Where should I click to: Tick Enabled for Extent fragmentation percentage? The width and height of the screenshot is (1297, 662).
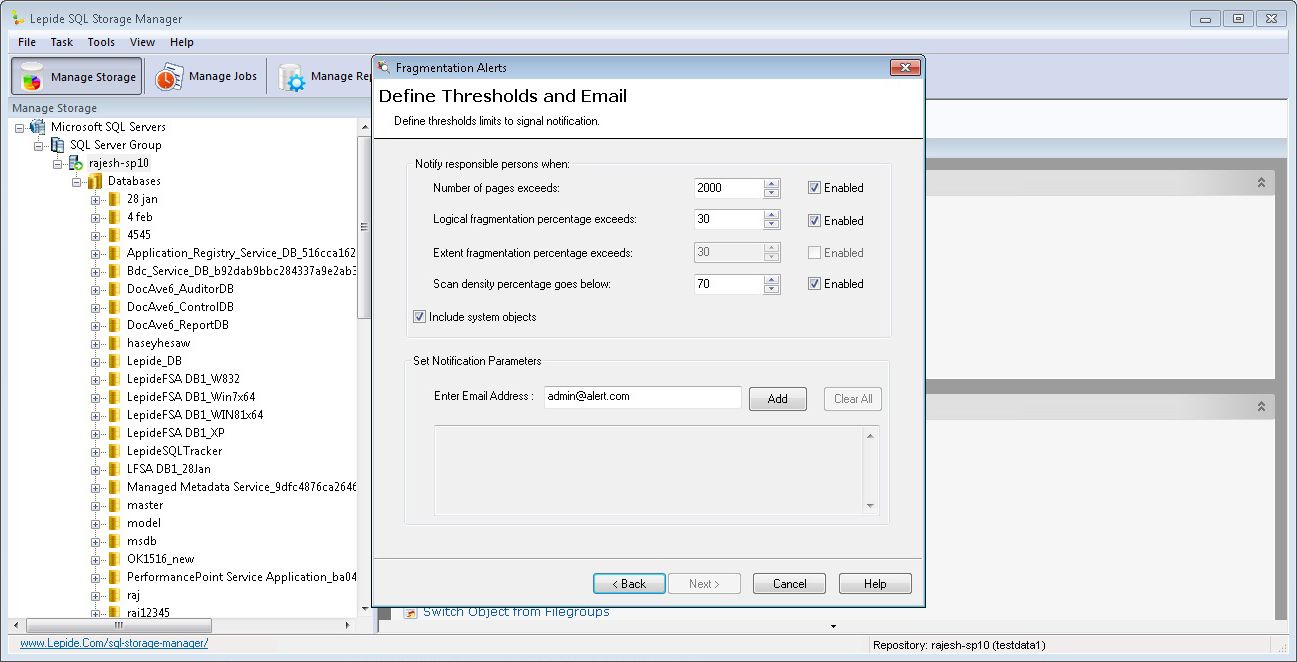(815, 253)
